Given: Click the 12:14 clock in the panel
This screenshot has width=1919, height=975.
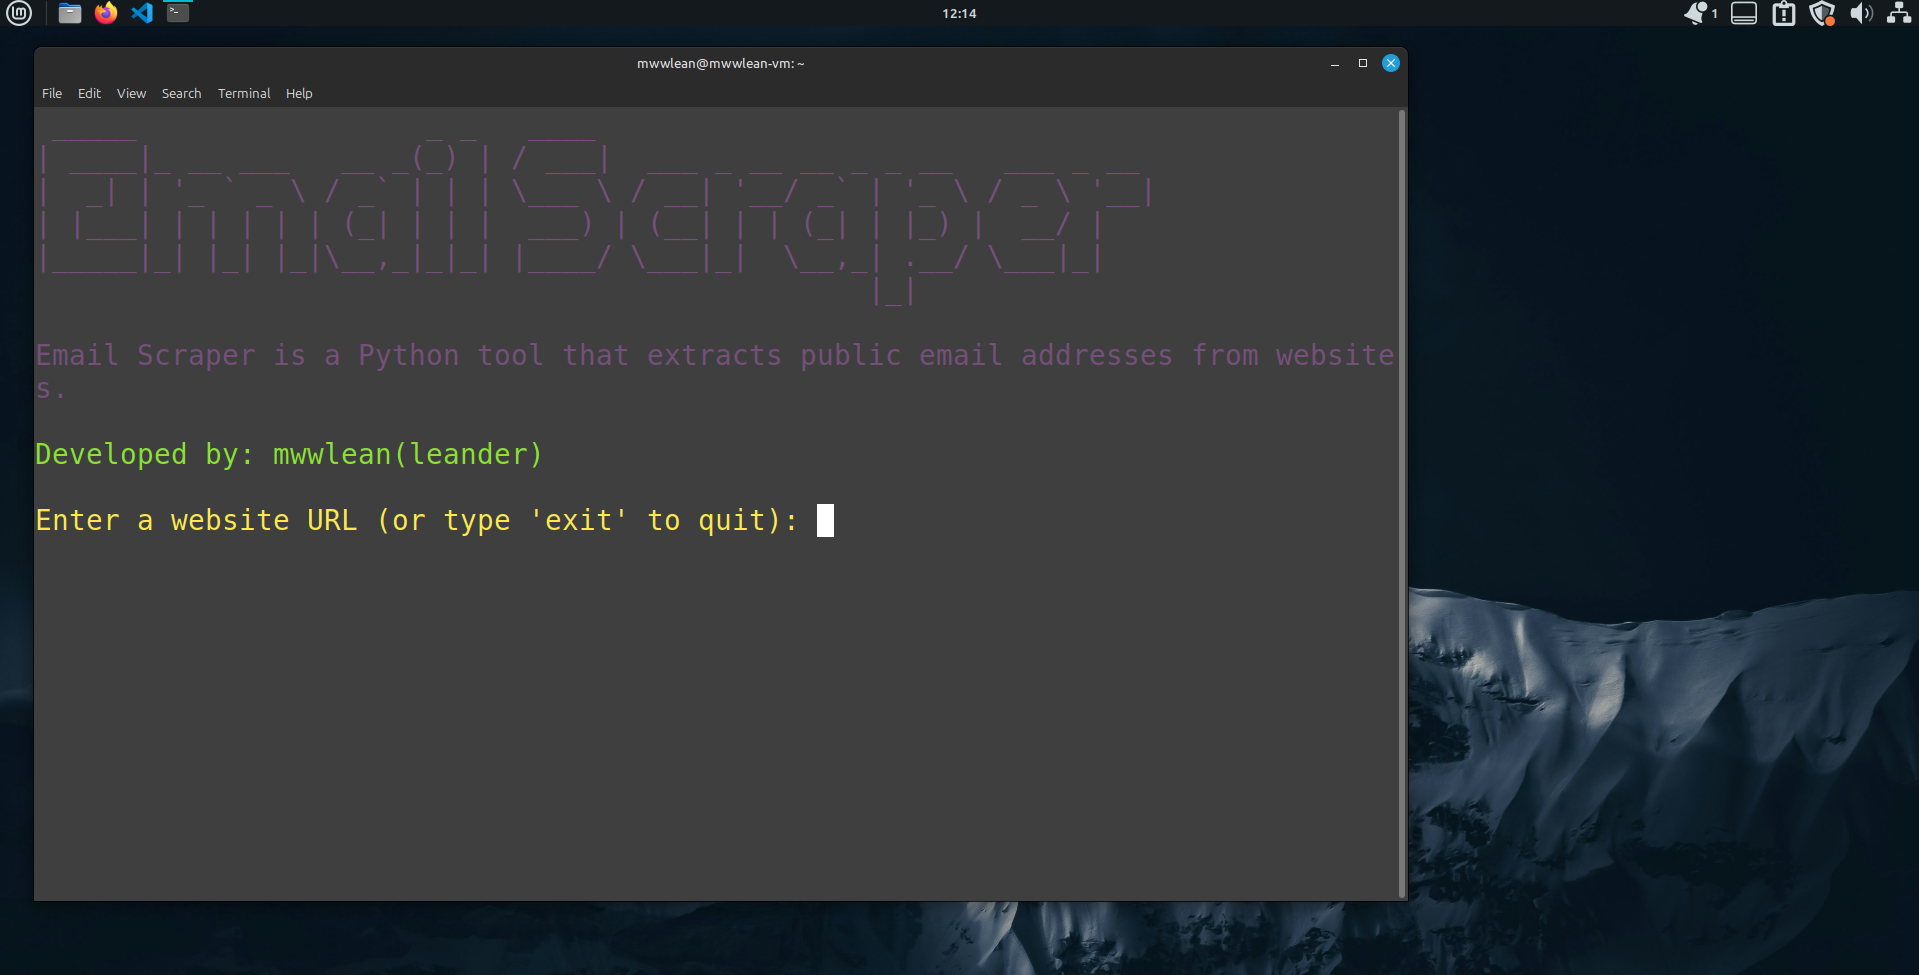Looking at the screenshot, I should click(959, 13).
